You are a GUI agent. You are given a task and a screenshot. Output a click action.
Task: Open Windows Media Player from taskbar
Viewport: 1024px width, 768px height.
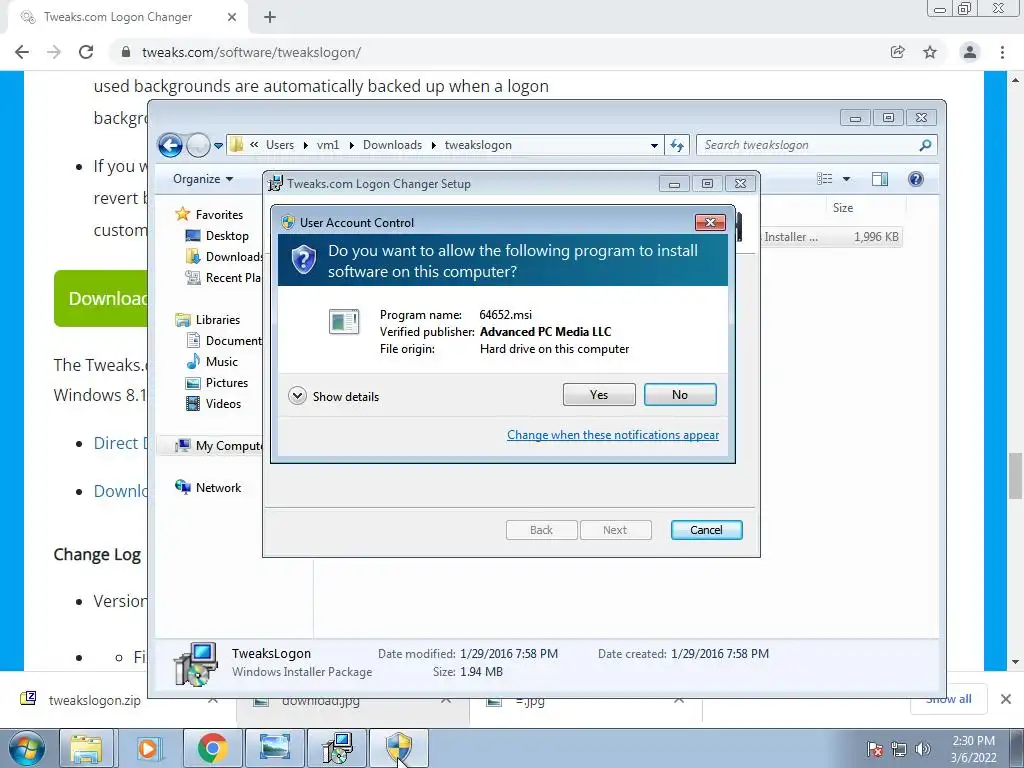pyautogui.click(x=148, y=748)
